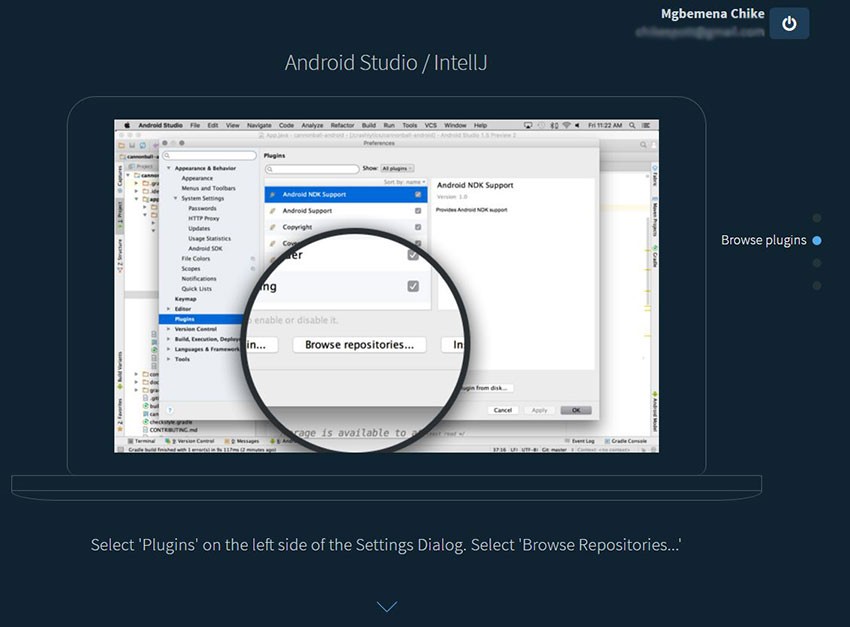Click the AirPlay display icon in menu bar
Image resolution: width=850 pixels, height=627 pixels.
click(x=528, y=125)
